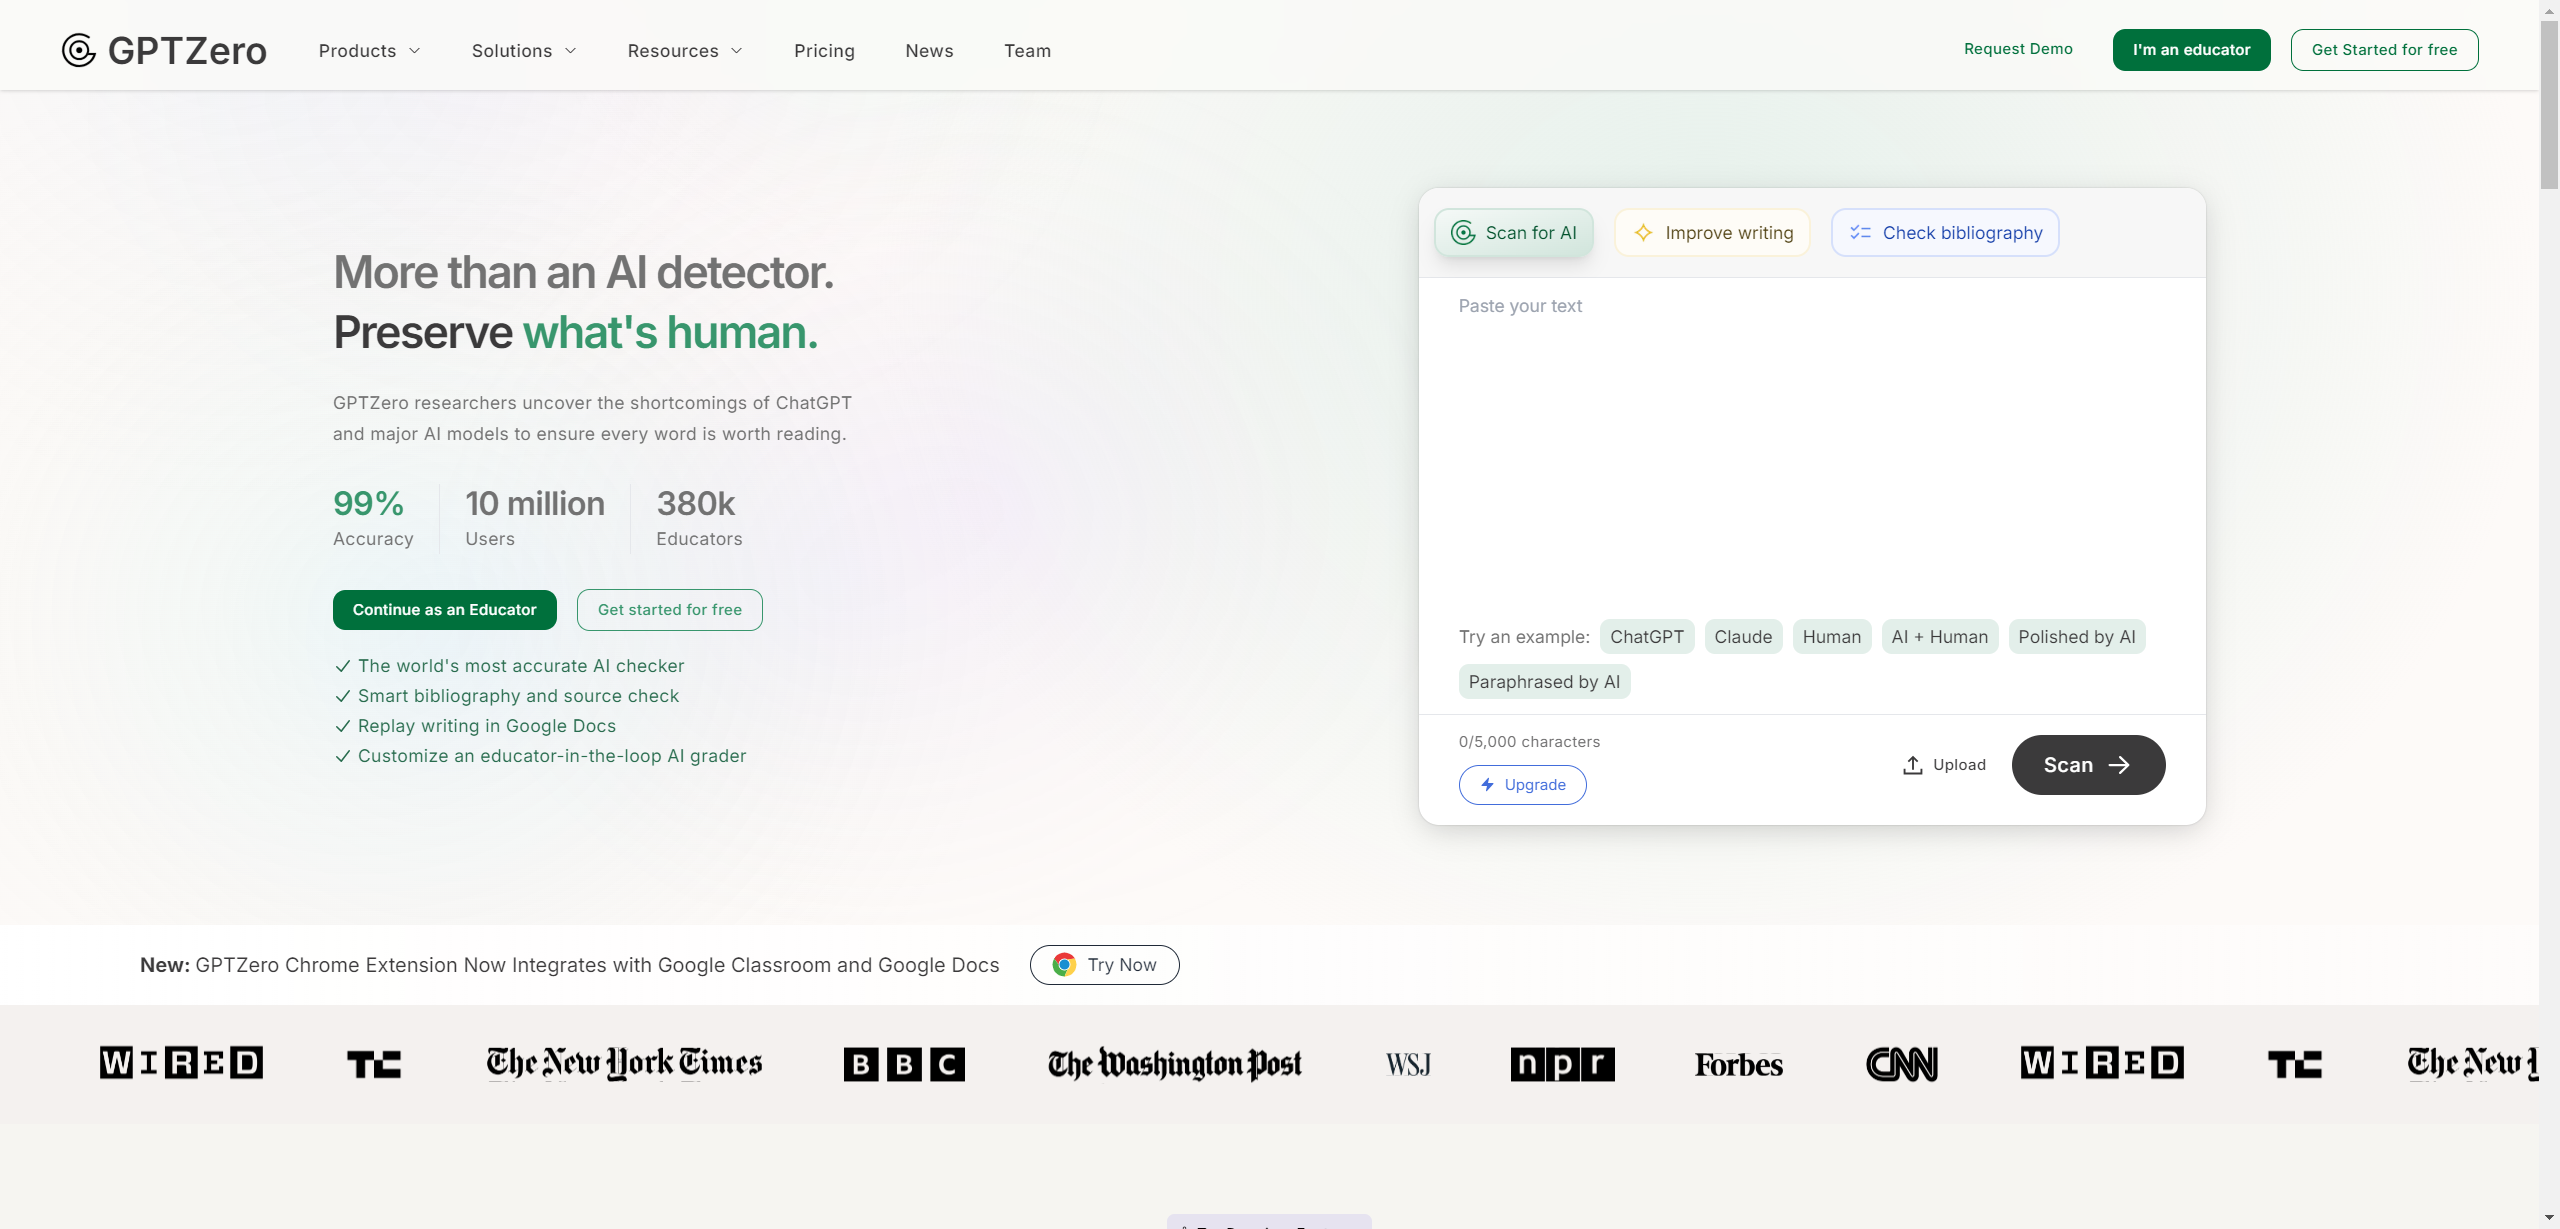Click 'Smart bibliography and source check' text
Image resolution: width=2560 pixels, height=1229 pixels.
point(518,696)
